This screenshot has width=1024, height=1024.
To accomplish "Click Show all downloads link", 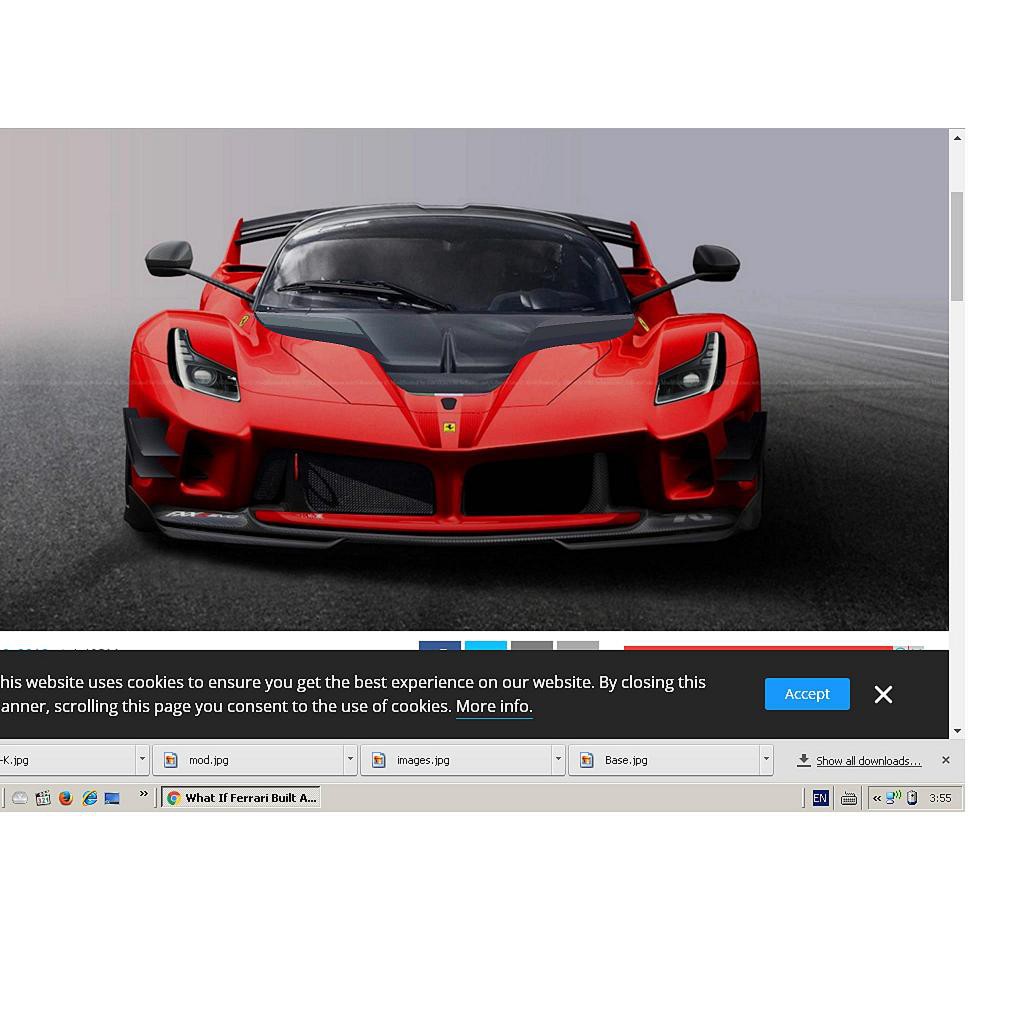I will coord(868,761).
